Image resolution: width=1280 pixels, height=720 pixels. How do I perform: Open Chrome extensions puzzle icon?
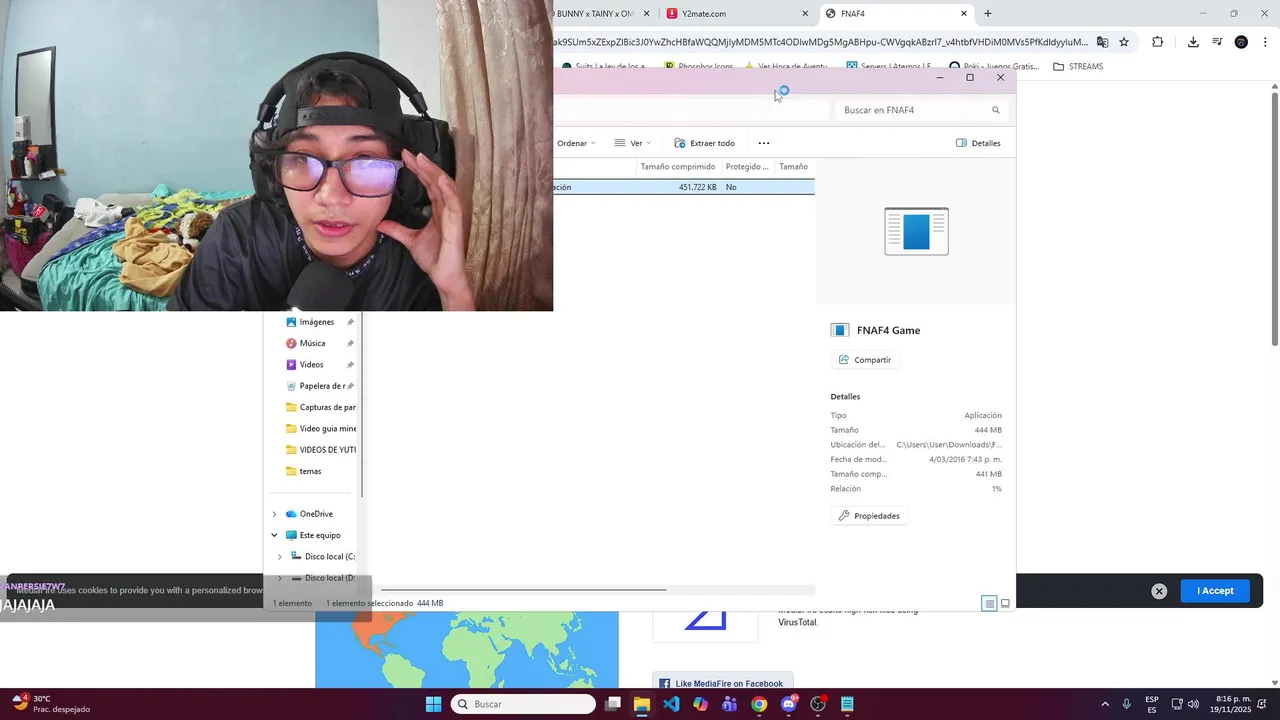click(x=1158, y=42)
